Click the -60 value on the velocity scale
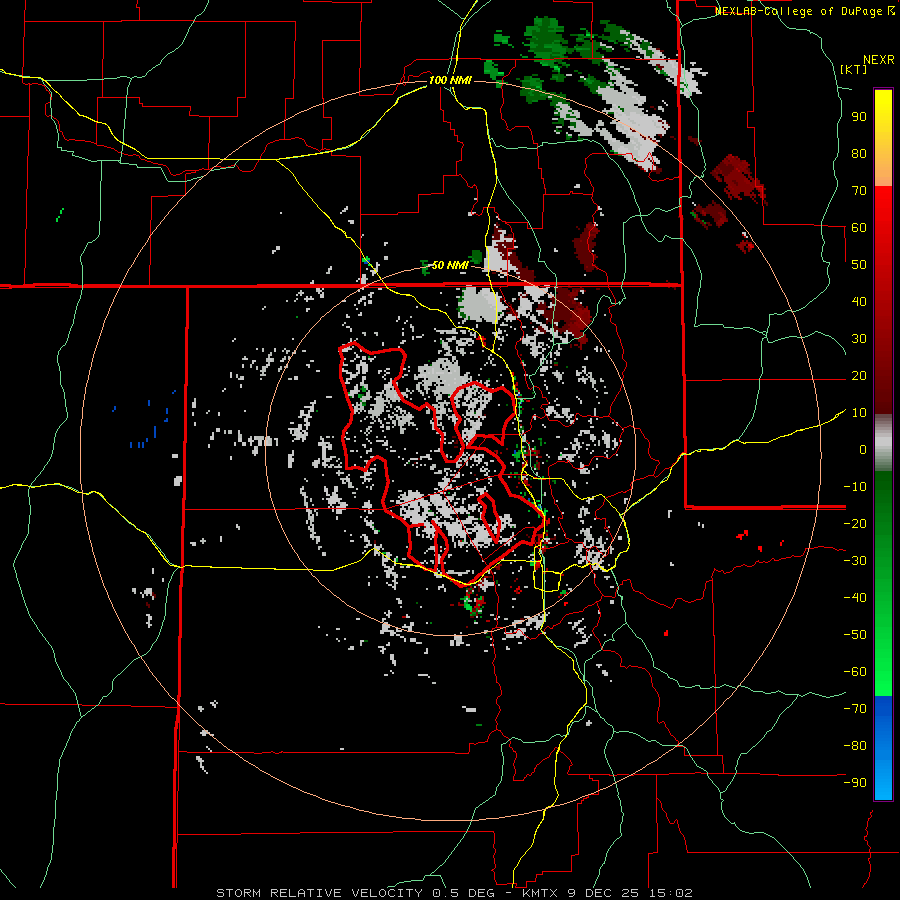The image size is (900, 900). point(855,671)
